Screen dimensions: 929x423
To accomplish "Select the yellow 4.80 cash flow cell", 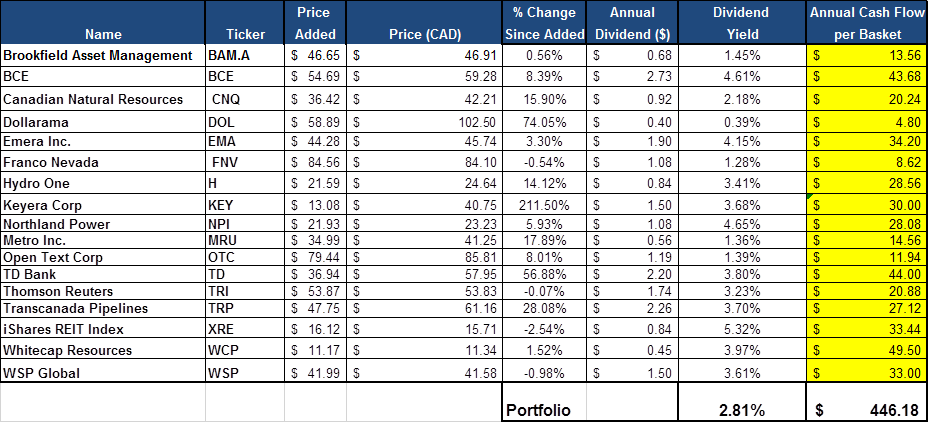I will coord(867,123).
